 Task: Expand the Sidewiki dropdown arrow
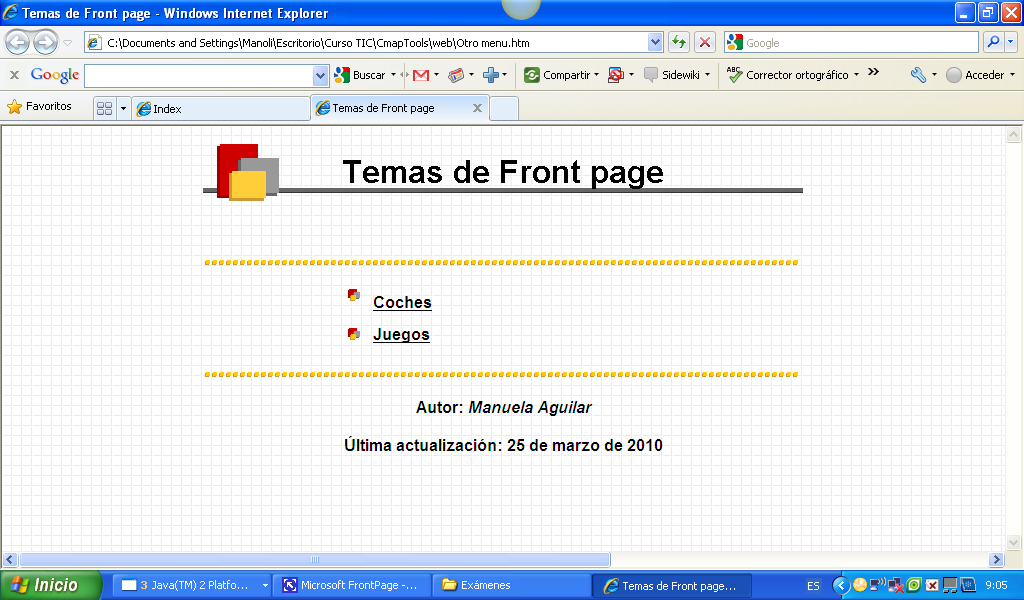point(707,75)
